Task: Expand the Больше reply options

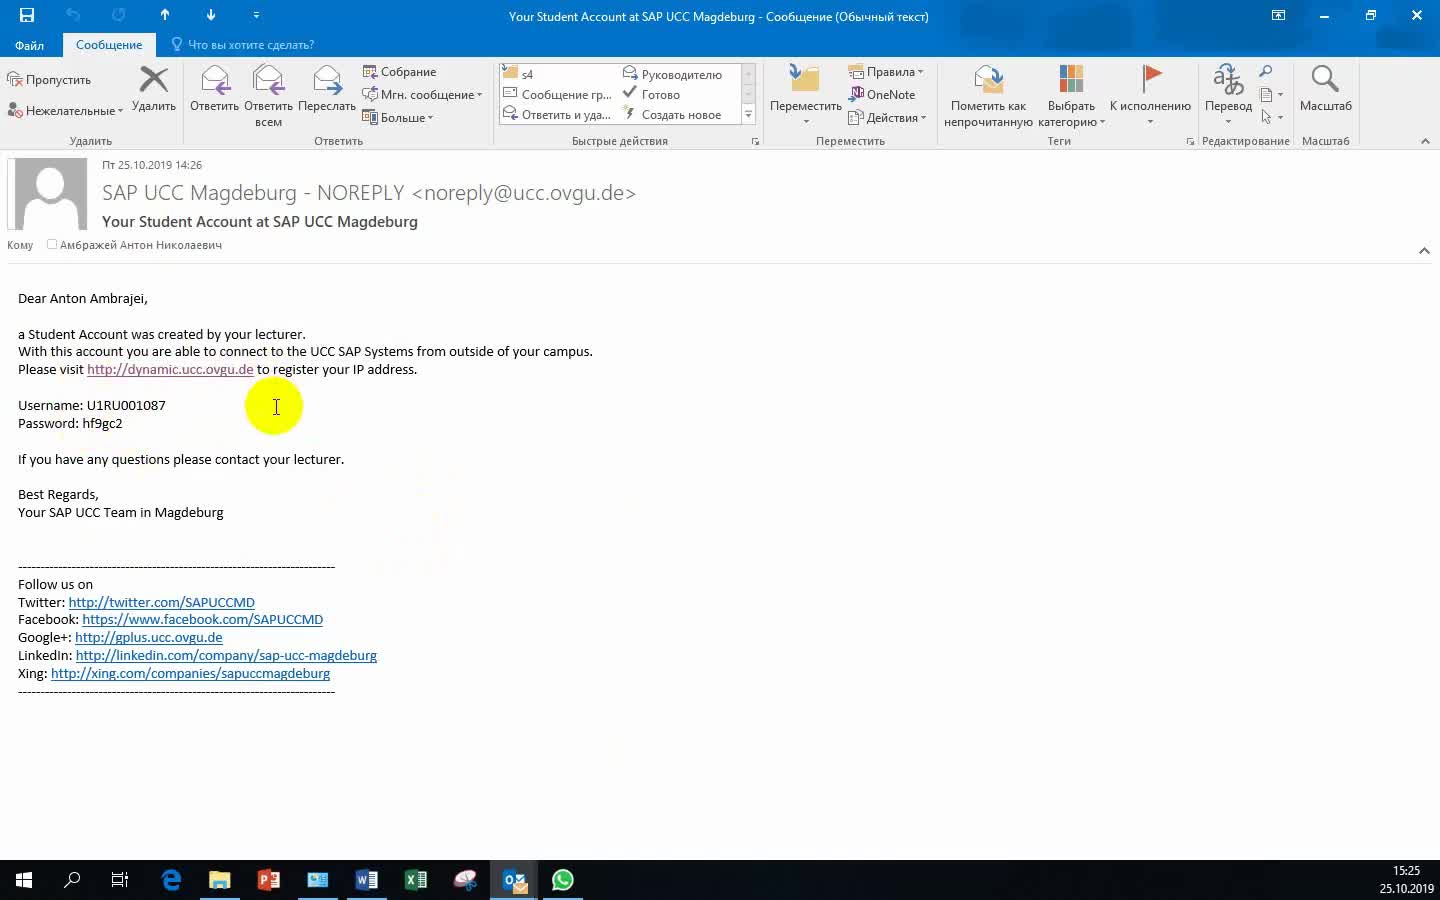Action: click(398, 118)
